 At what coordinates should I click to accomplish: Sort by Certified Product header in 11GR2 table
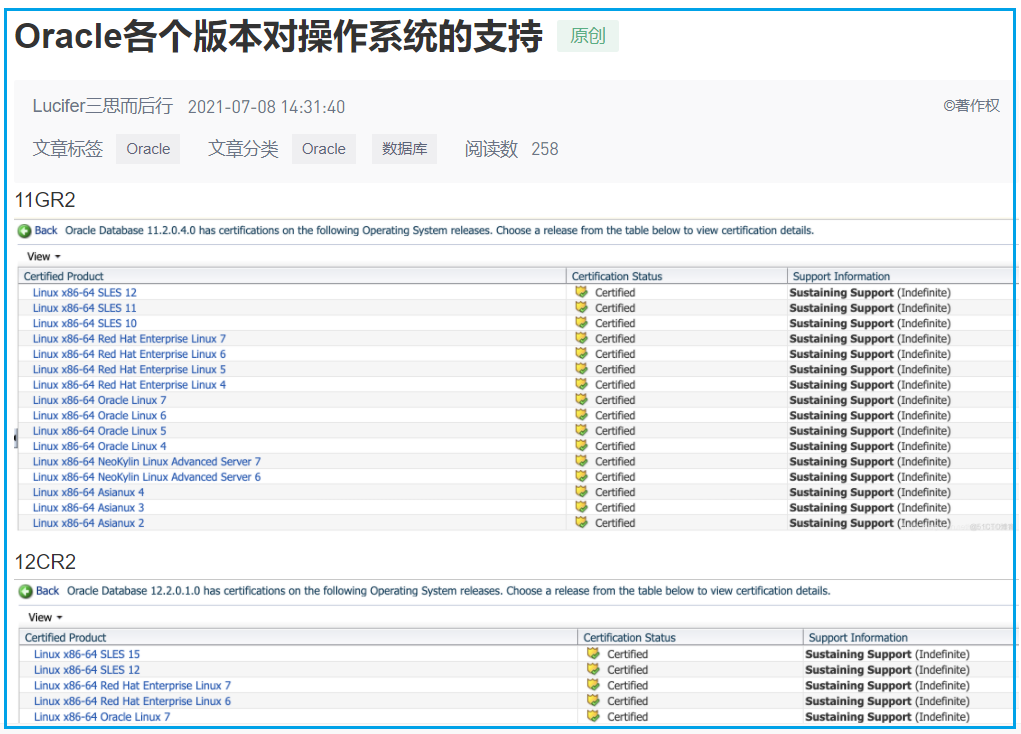(x=292, y=276)
